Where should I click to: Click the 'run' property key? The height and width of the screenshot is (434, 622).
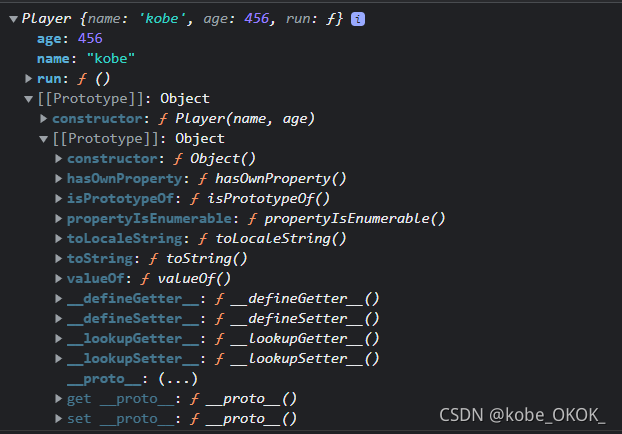[x=49, y=79]
